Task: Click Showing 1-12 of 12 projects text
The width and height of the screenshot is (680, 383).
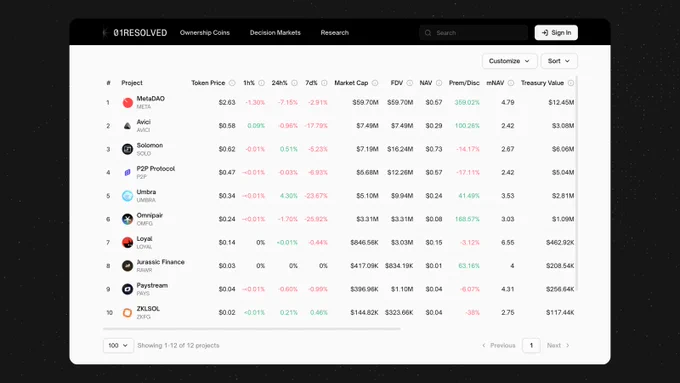Action: tap(178, 346)
